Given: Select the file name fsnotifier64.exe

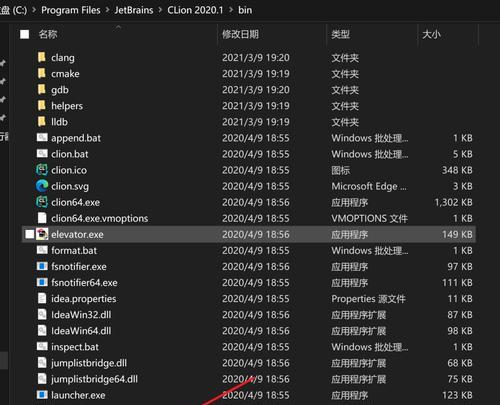Looking at the screenshot, I should pos(84,282).
